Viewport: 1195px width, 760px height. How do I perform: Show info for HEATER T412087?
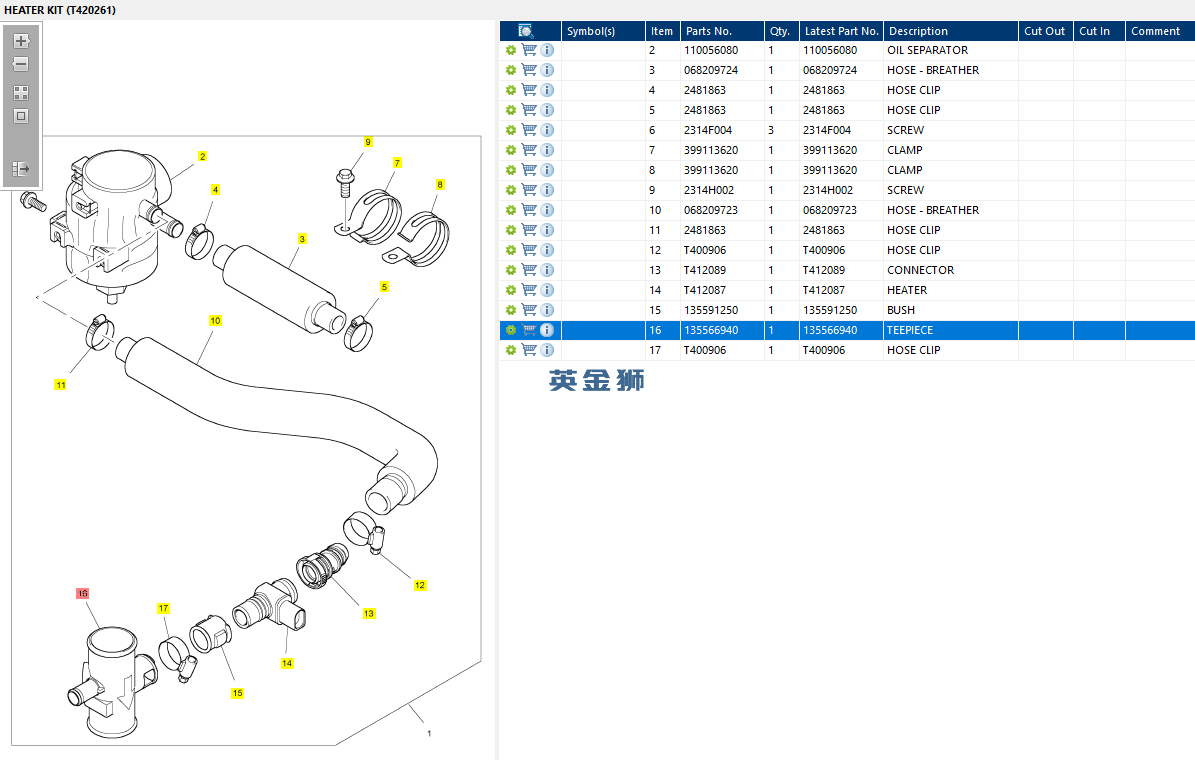coord(547,290)
